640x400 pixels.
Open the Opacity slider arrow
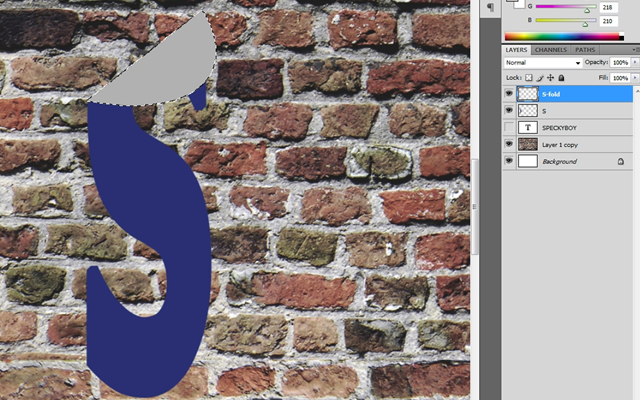635,62
